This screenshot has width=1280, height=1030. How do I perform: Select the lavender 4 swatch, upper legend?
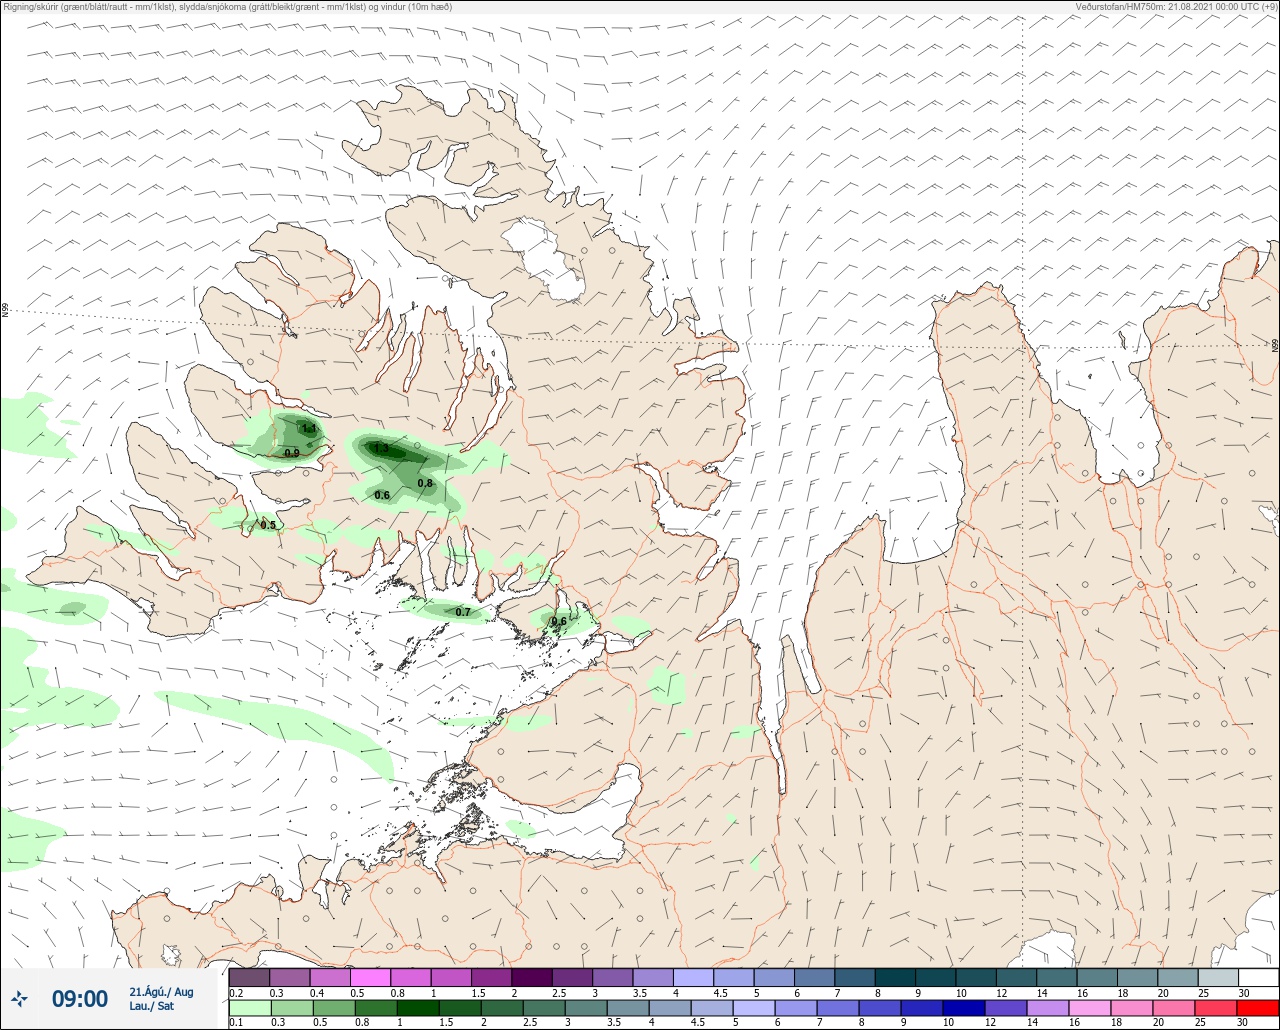pyautogui.click(x=693, y=977)
